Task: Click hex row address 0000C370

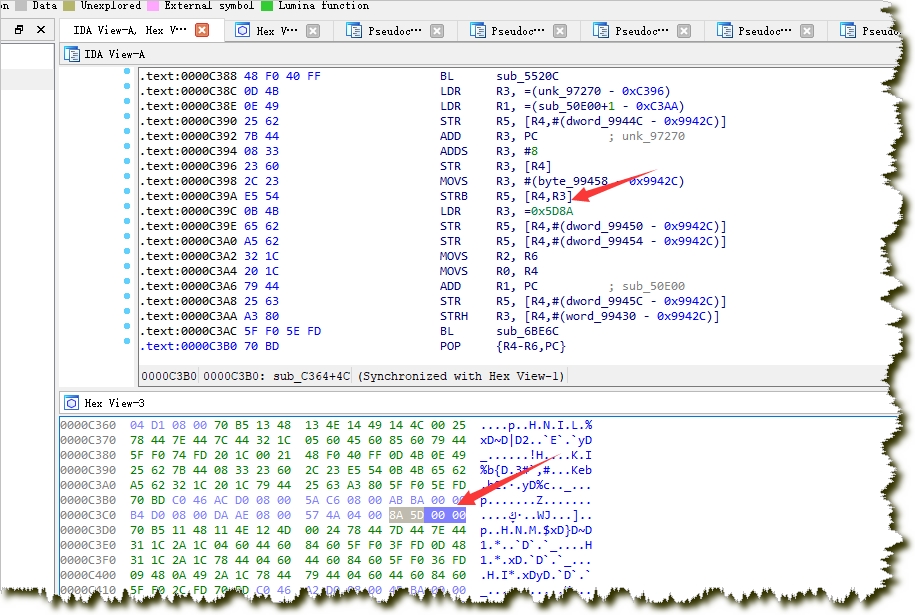Action: point(88,441)
